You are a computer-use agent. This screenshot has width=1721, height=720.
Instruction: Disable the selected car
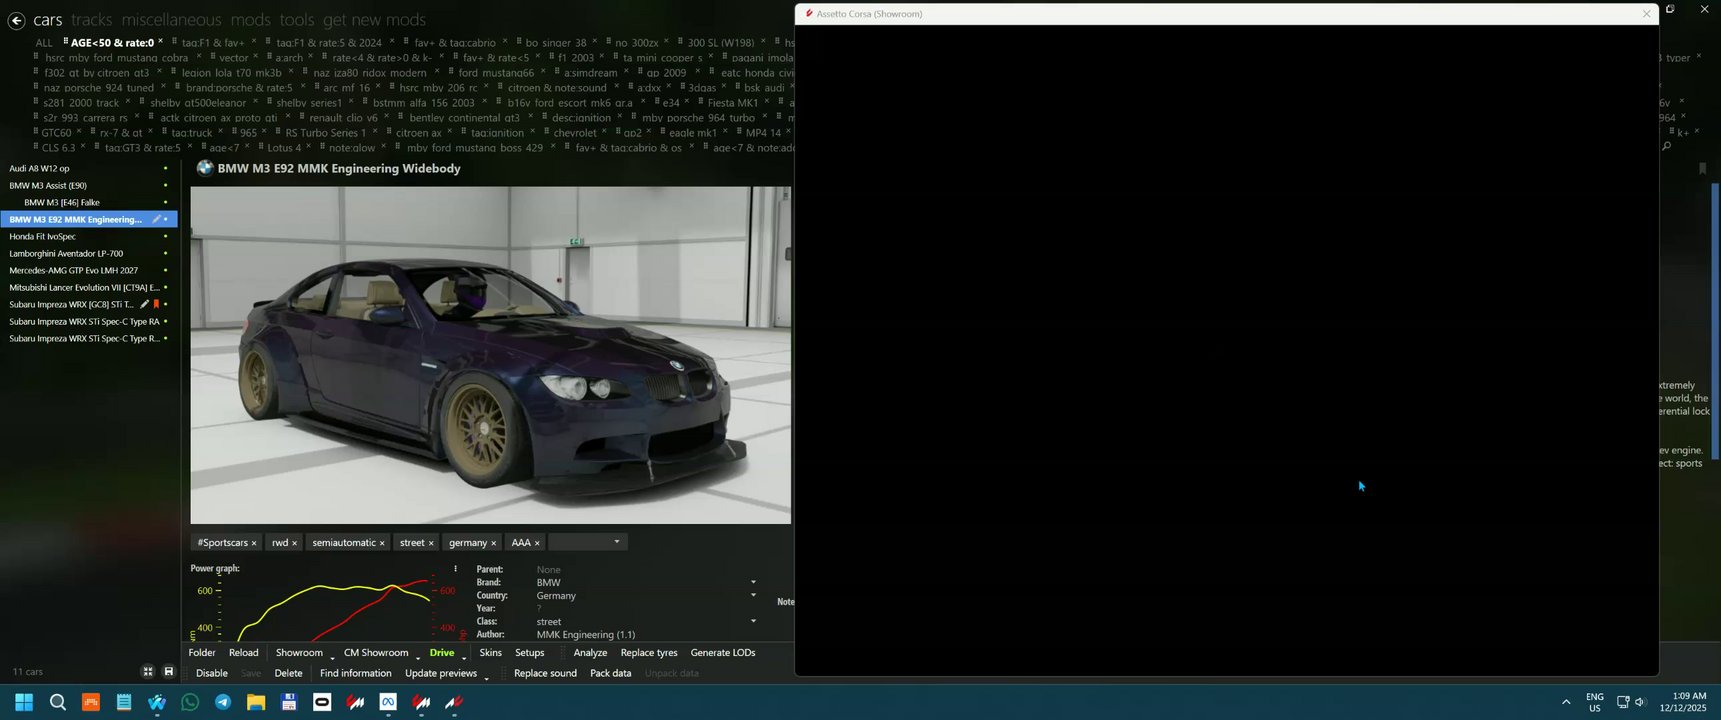(x=212, y=673)
